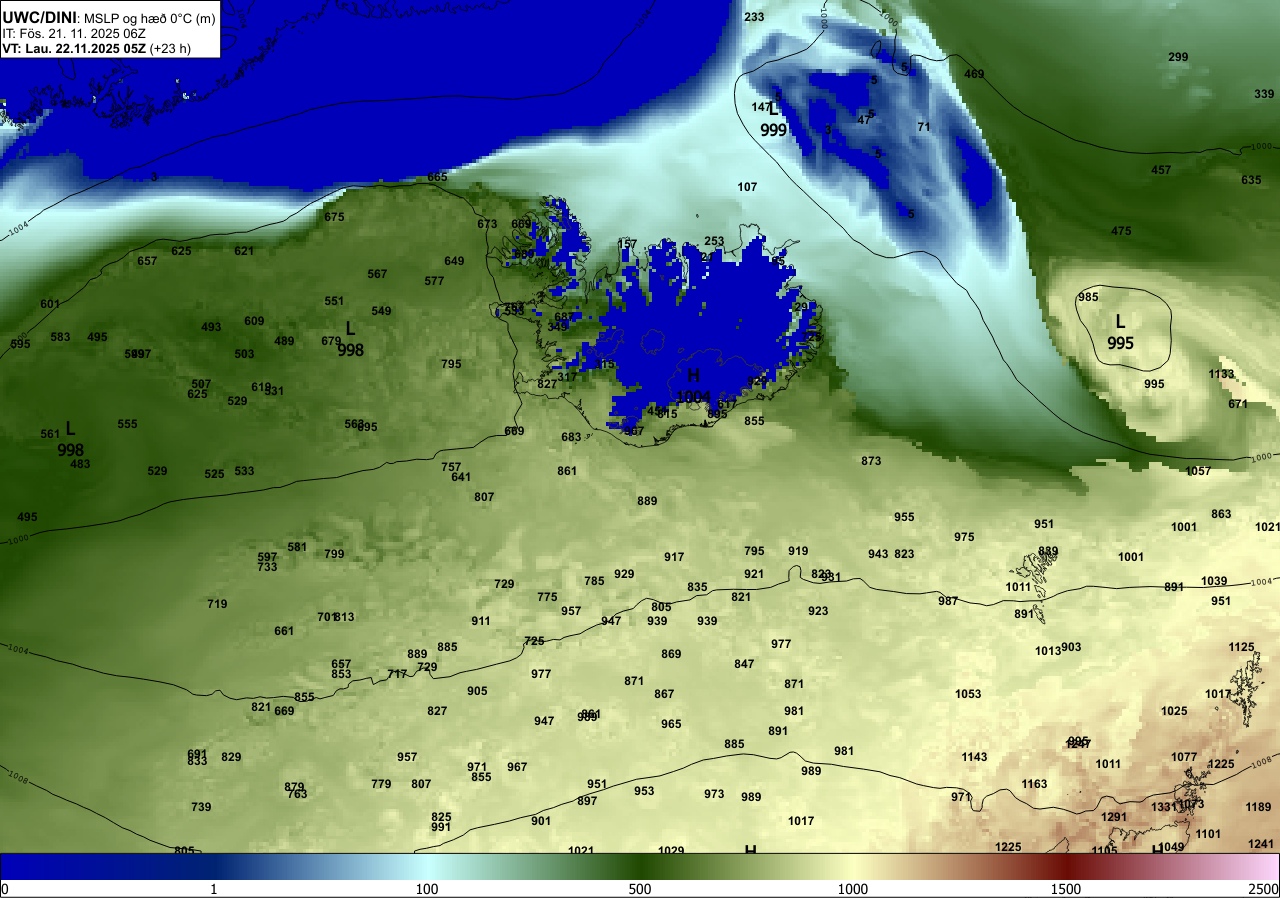Click the 1163 height value

1034,784
